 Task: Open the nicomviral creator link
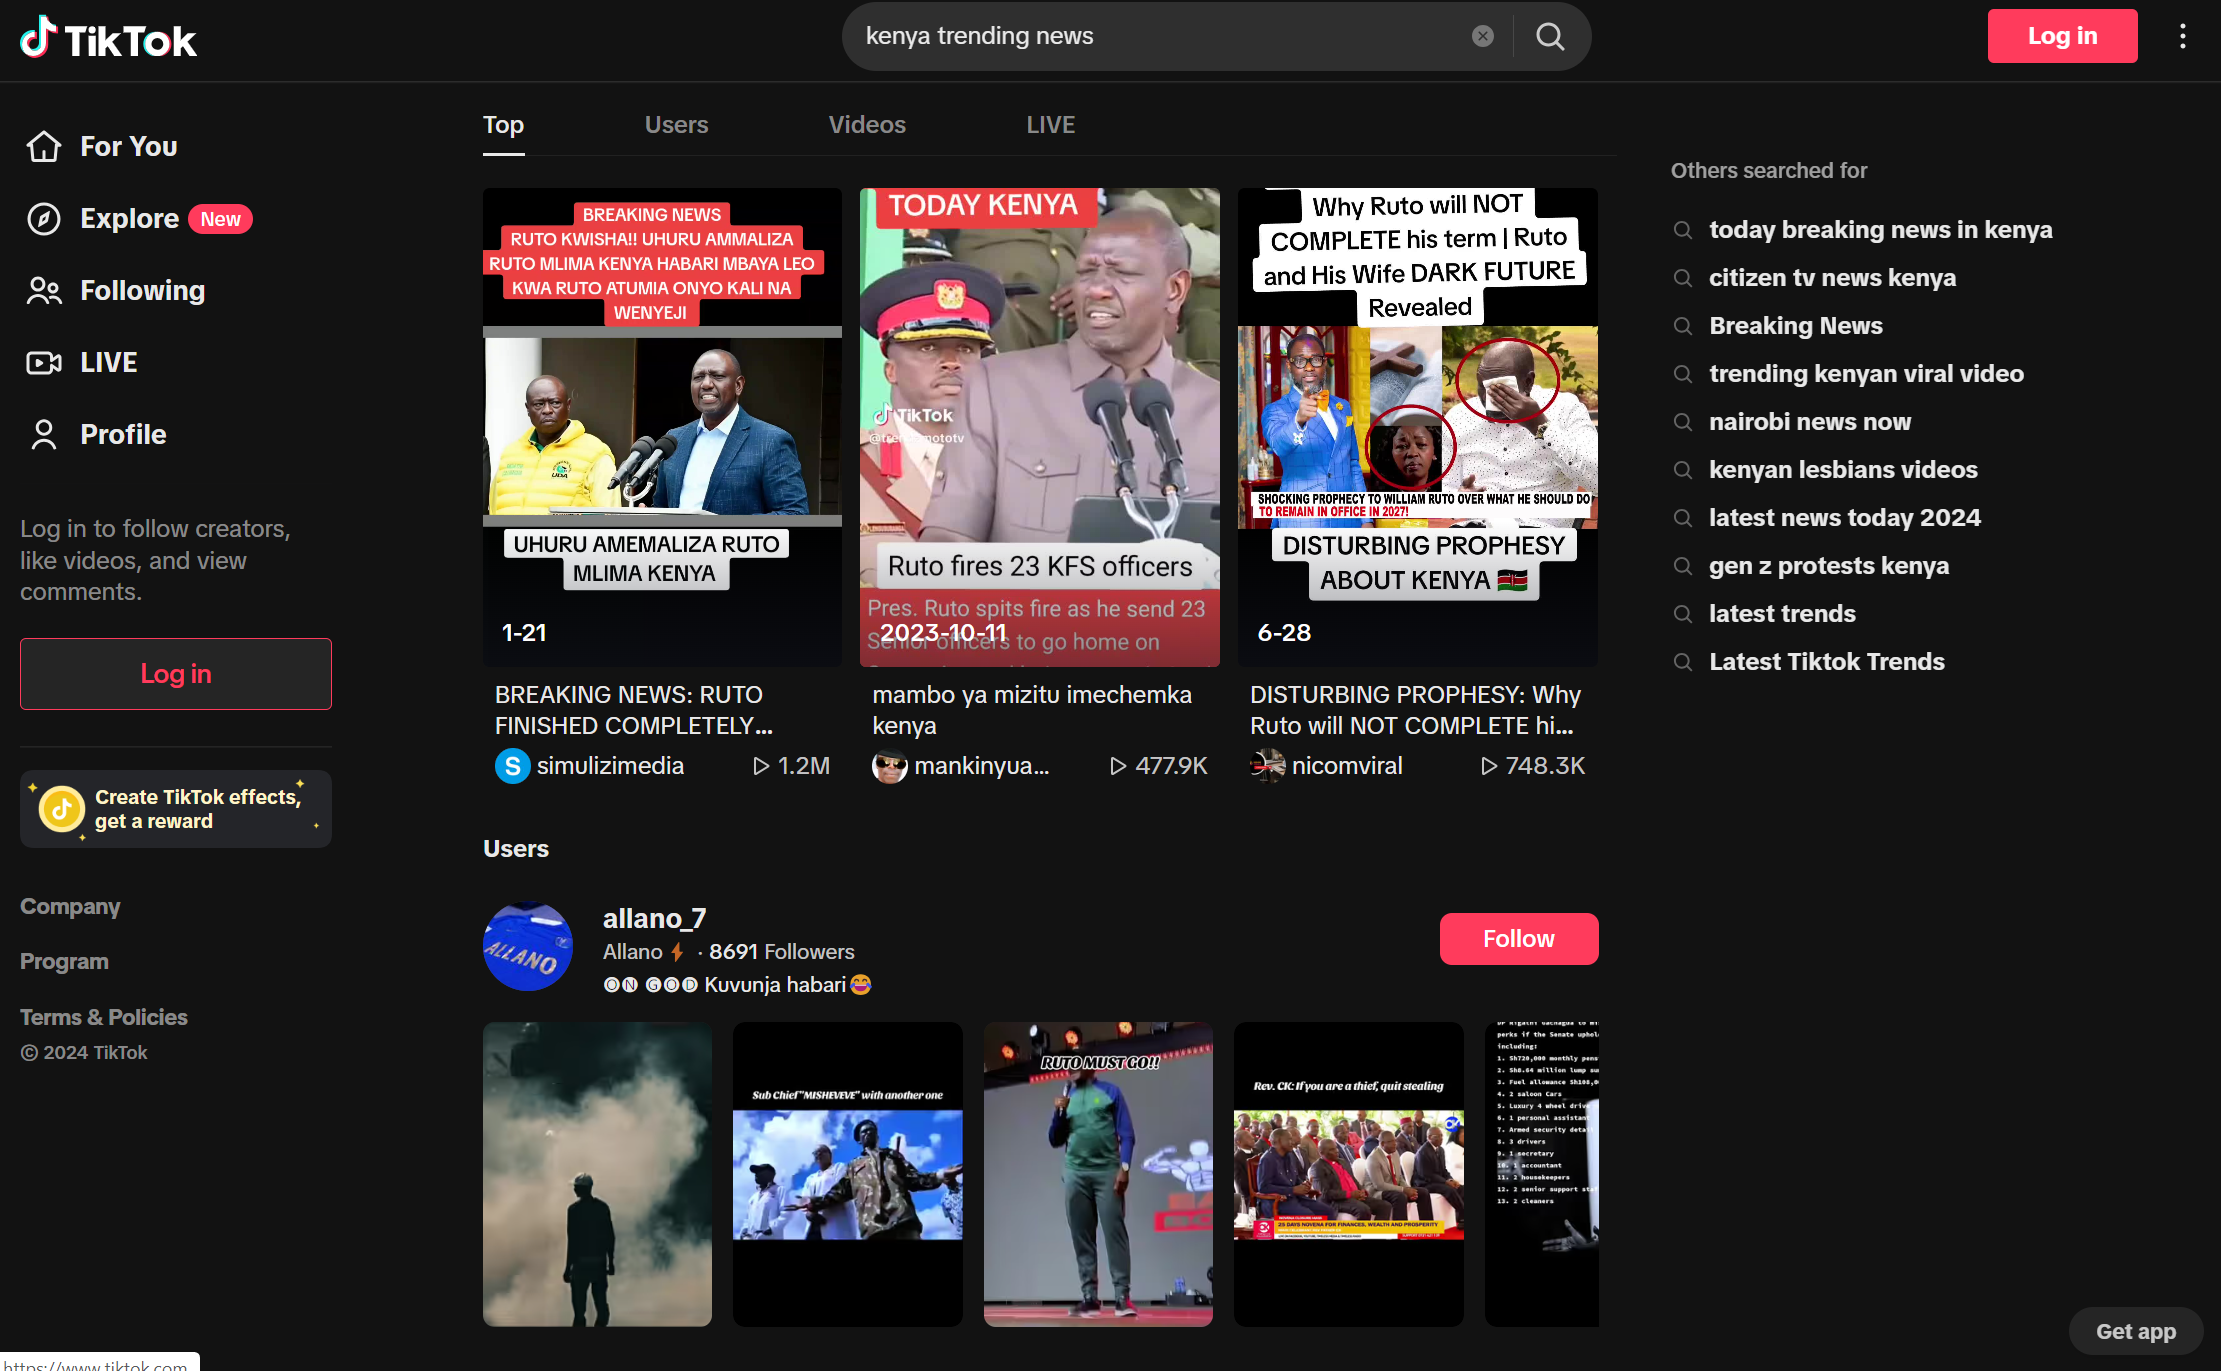click(x=1347, y=766)
